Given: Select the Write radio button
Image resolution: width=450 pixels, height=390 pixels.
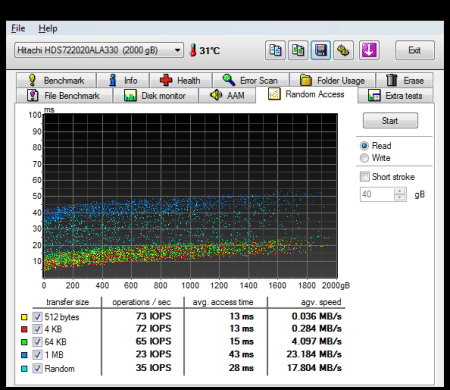Looking at the screenshot, I should pos(364,158).
